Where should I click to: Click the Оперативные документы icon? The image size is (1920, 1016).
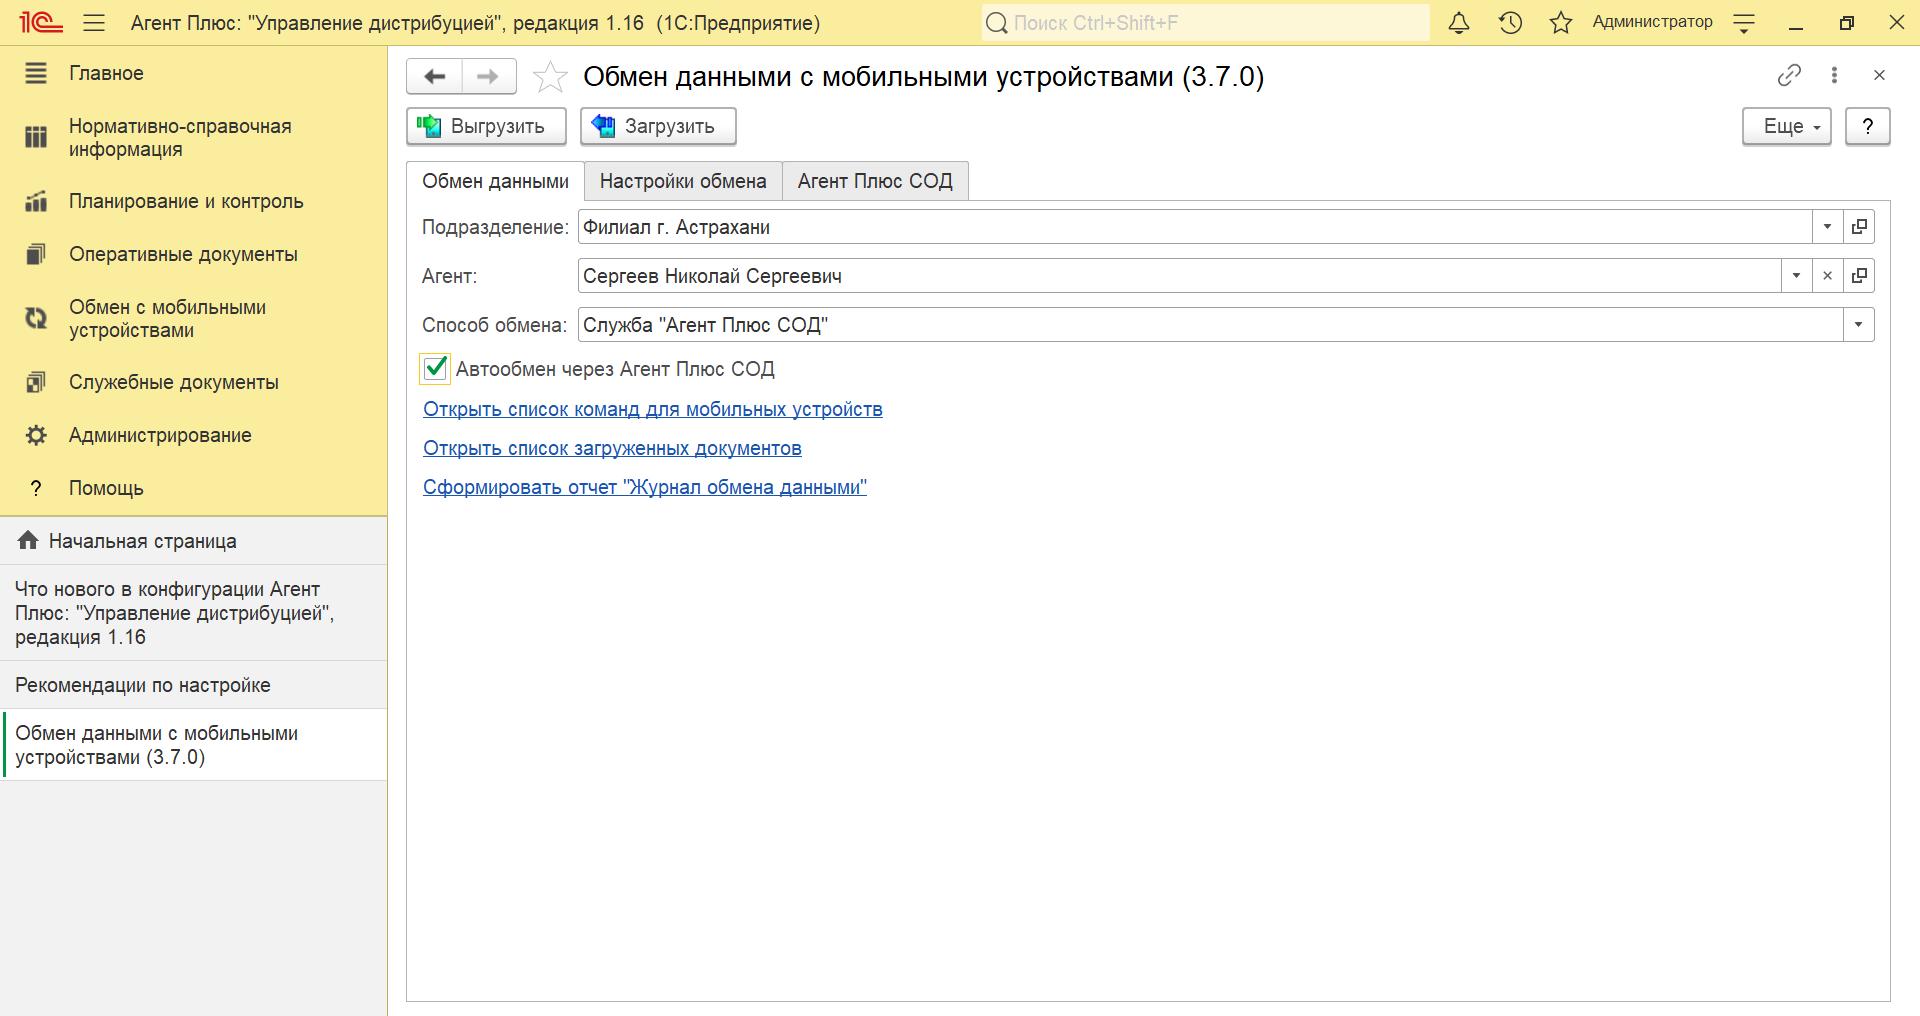36,254
